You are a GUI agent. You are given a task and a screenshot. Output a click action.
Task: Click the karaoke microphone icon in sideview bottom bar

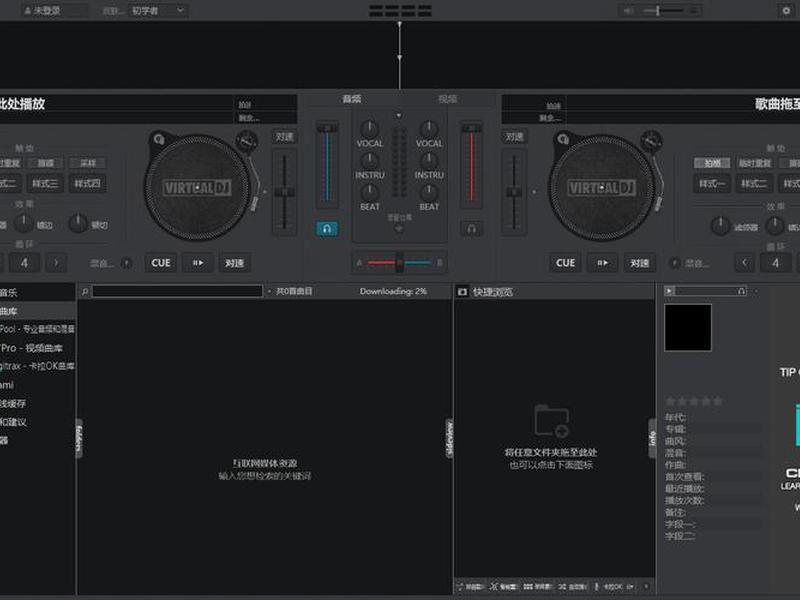coord(596,587)
